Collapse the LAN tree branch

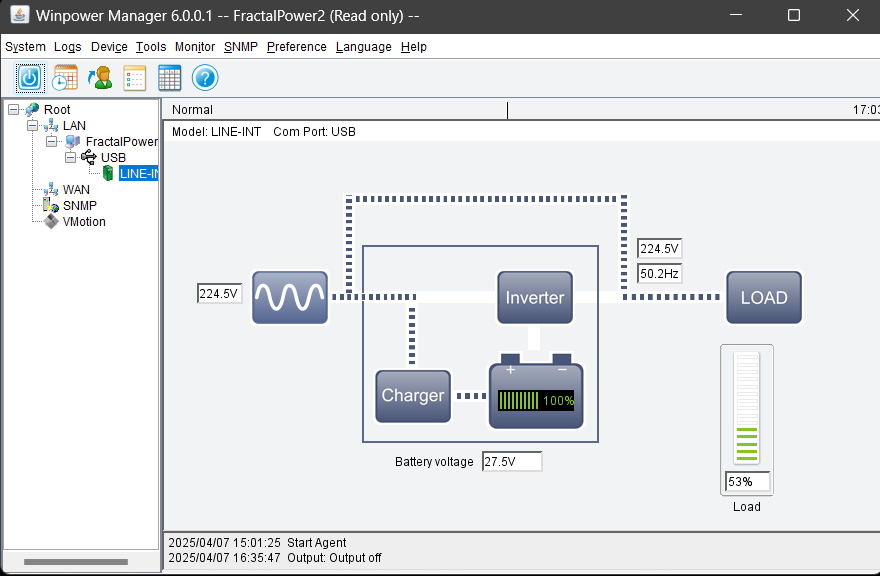tap(32, 126)
